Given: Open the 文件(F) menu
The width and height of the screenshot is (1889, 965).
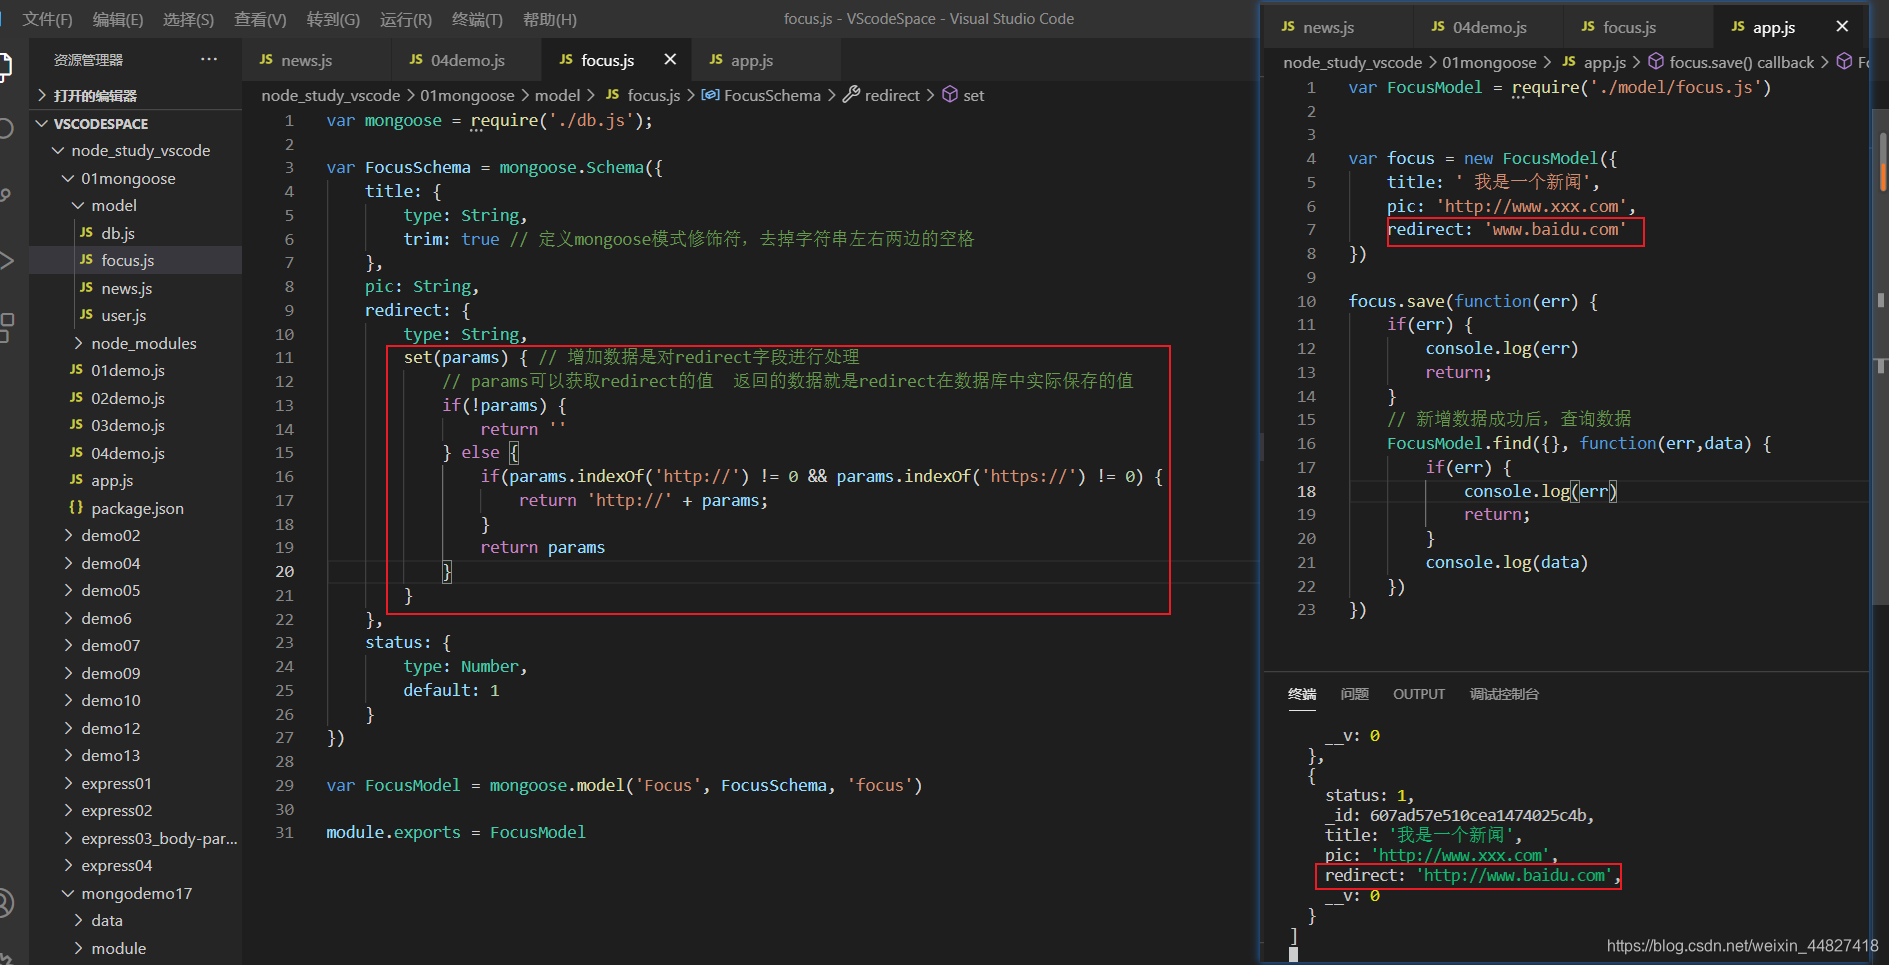Looking at the screenshot, I should pos(47,19).
